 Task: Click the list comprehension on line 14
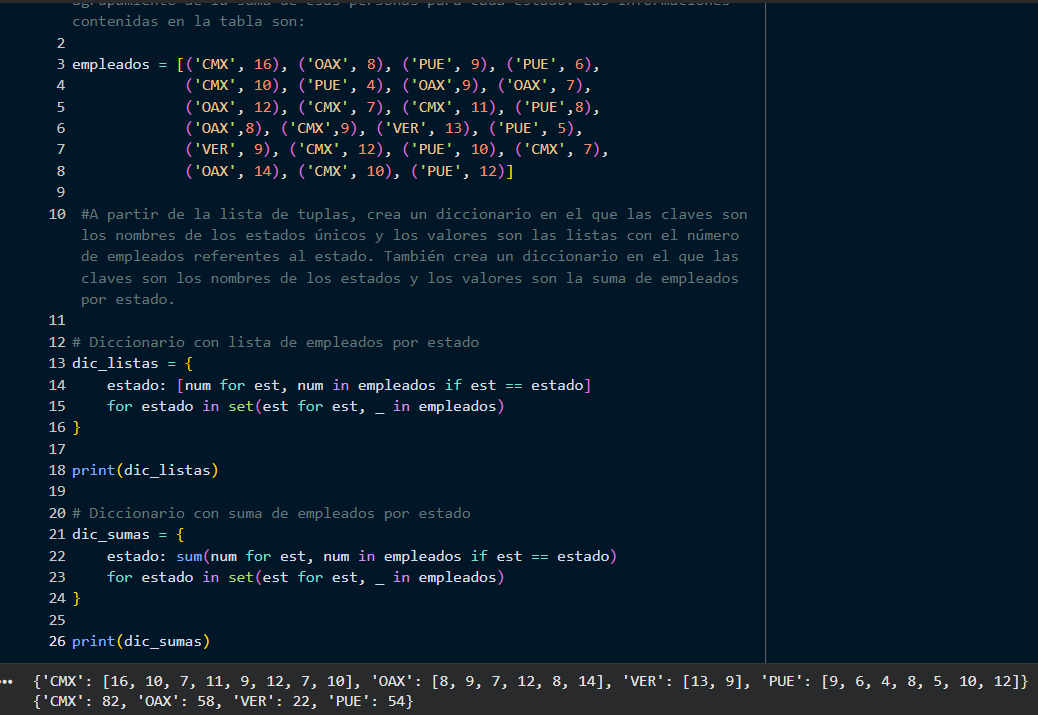click(x=384, y=385)
